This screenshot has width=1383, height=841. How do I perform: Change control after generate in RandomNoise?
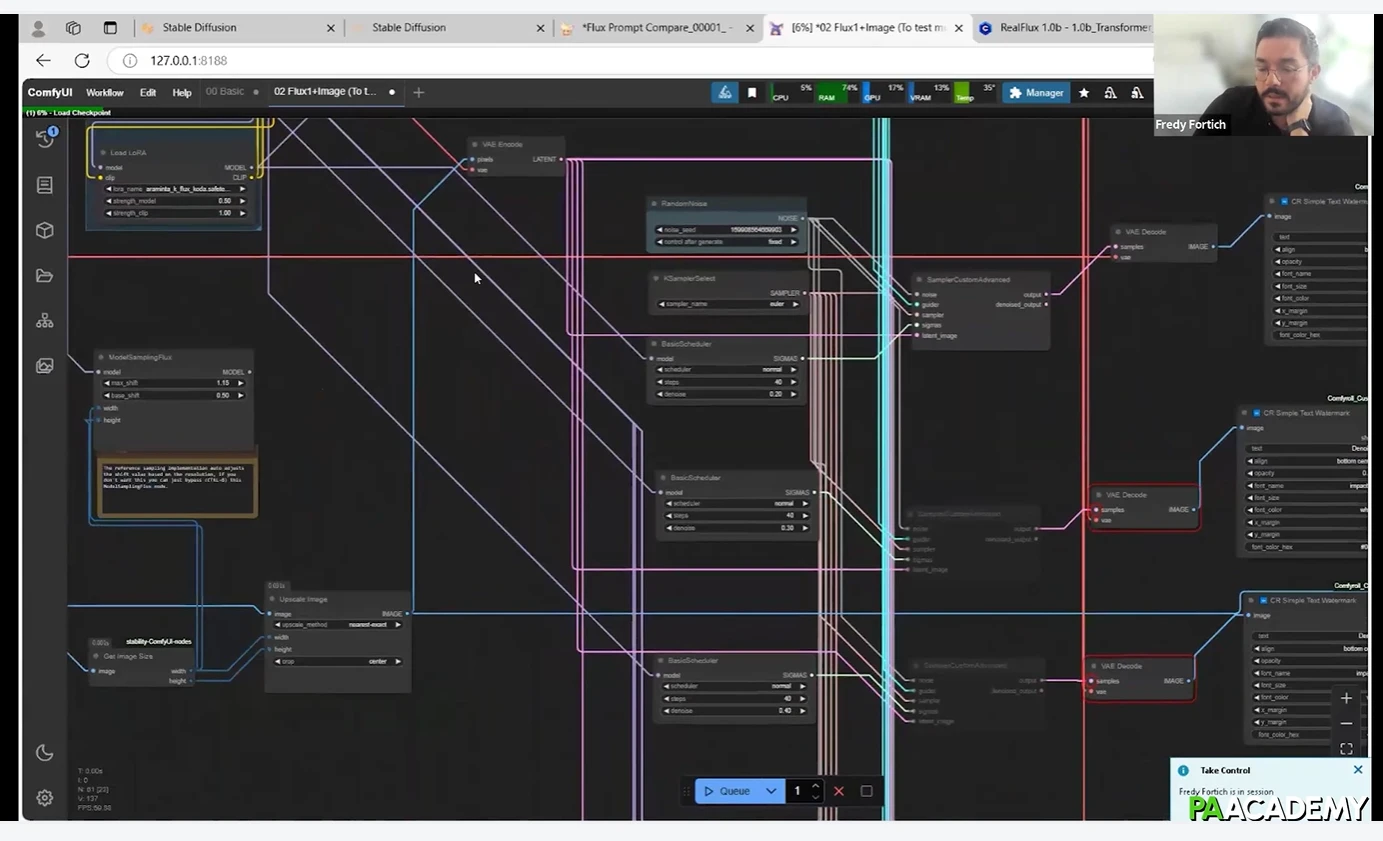point(727,242)
